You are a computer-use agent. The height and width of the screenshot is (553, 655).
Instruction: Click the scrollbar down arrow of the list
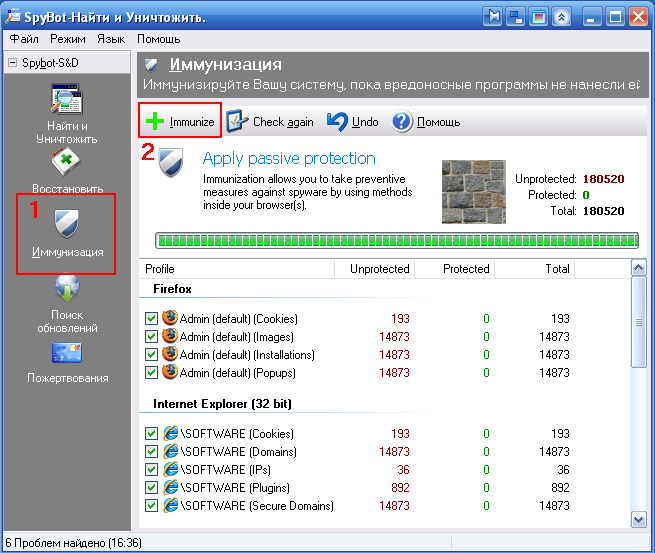[x=639, y=520]
